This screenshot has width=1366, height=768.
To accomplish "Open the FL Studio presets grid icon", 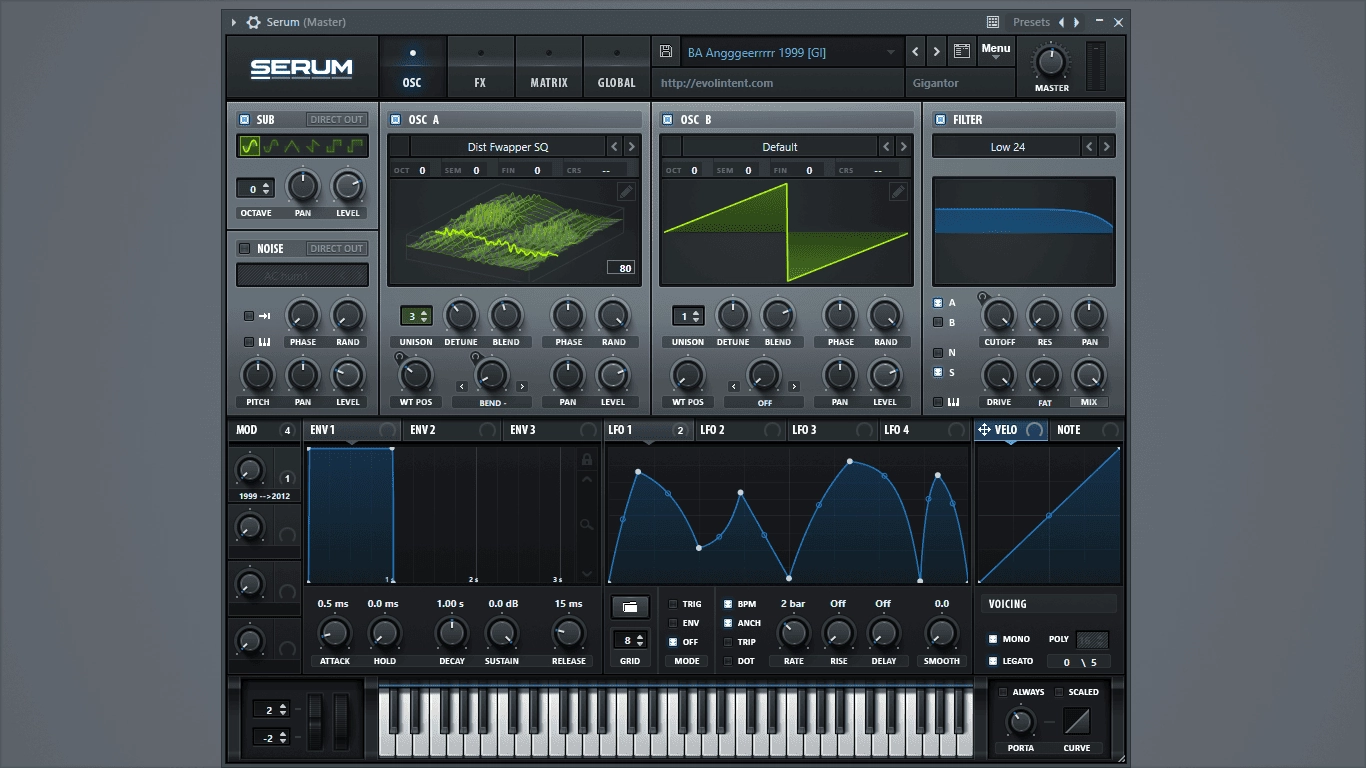I will (993, 22).
